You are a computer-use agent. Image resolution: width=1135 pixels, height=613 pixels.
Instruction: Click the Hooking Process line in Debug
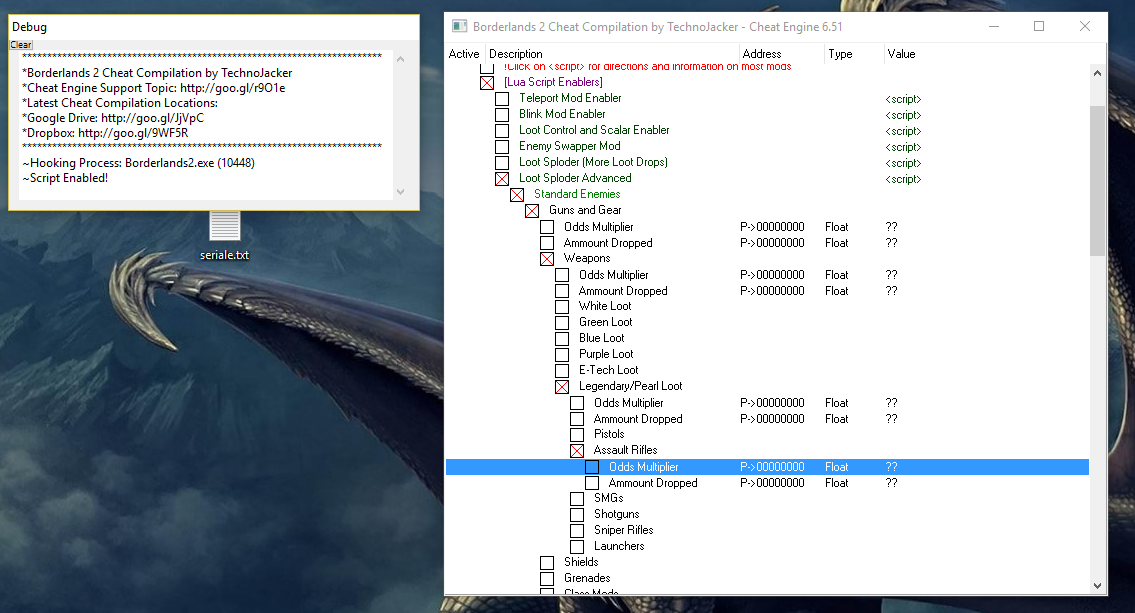coord(138,163)
